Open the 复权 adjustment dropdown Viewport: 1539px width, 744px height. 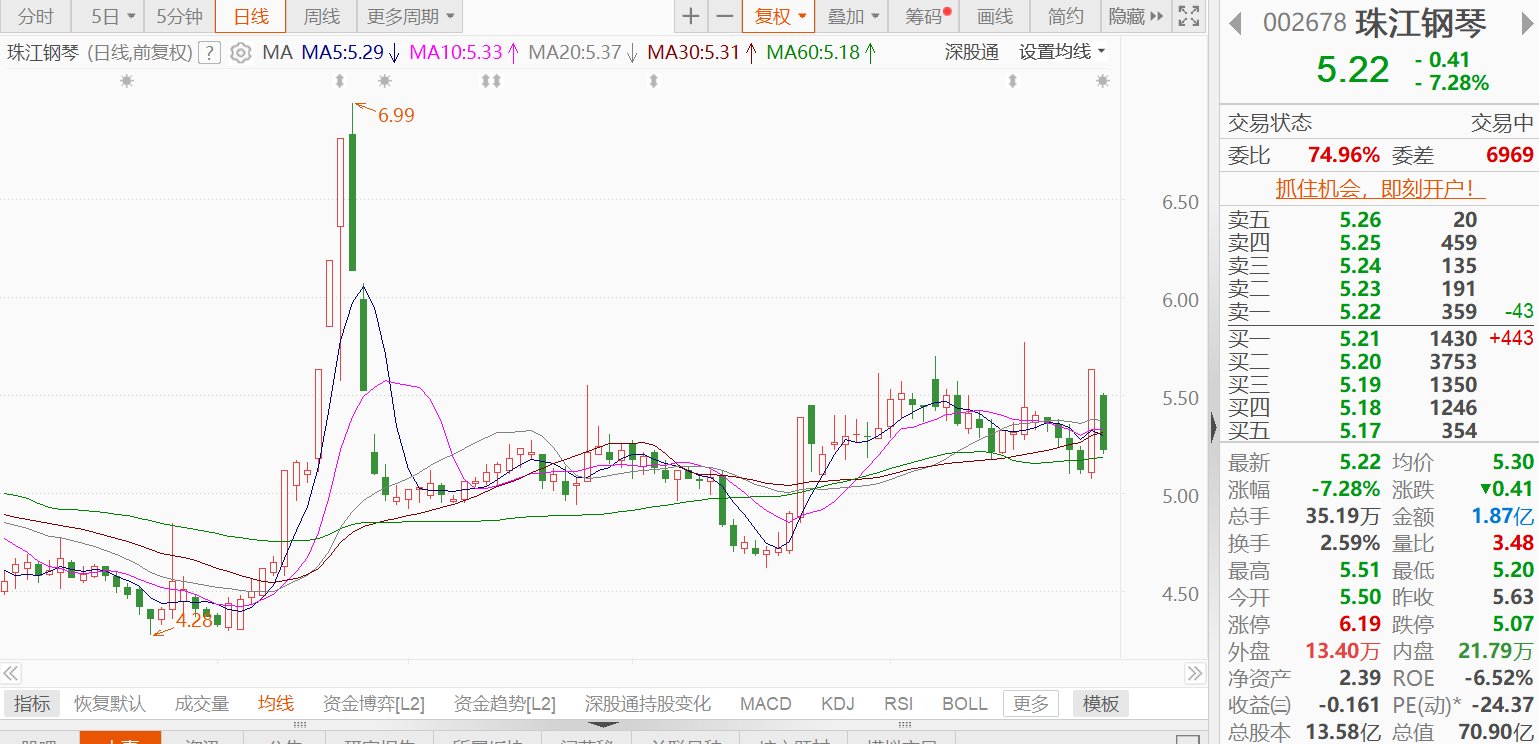pos(778,16)
